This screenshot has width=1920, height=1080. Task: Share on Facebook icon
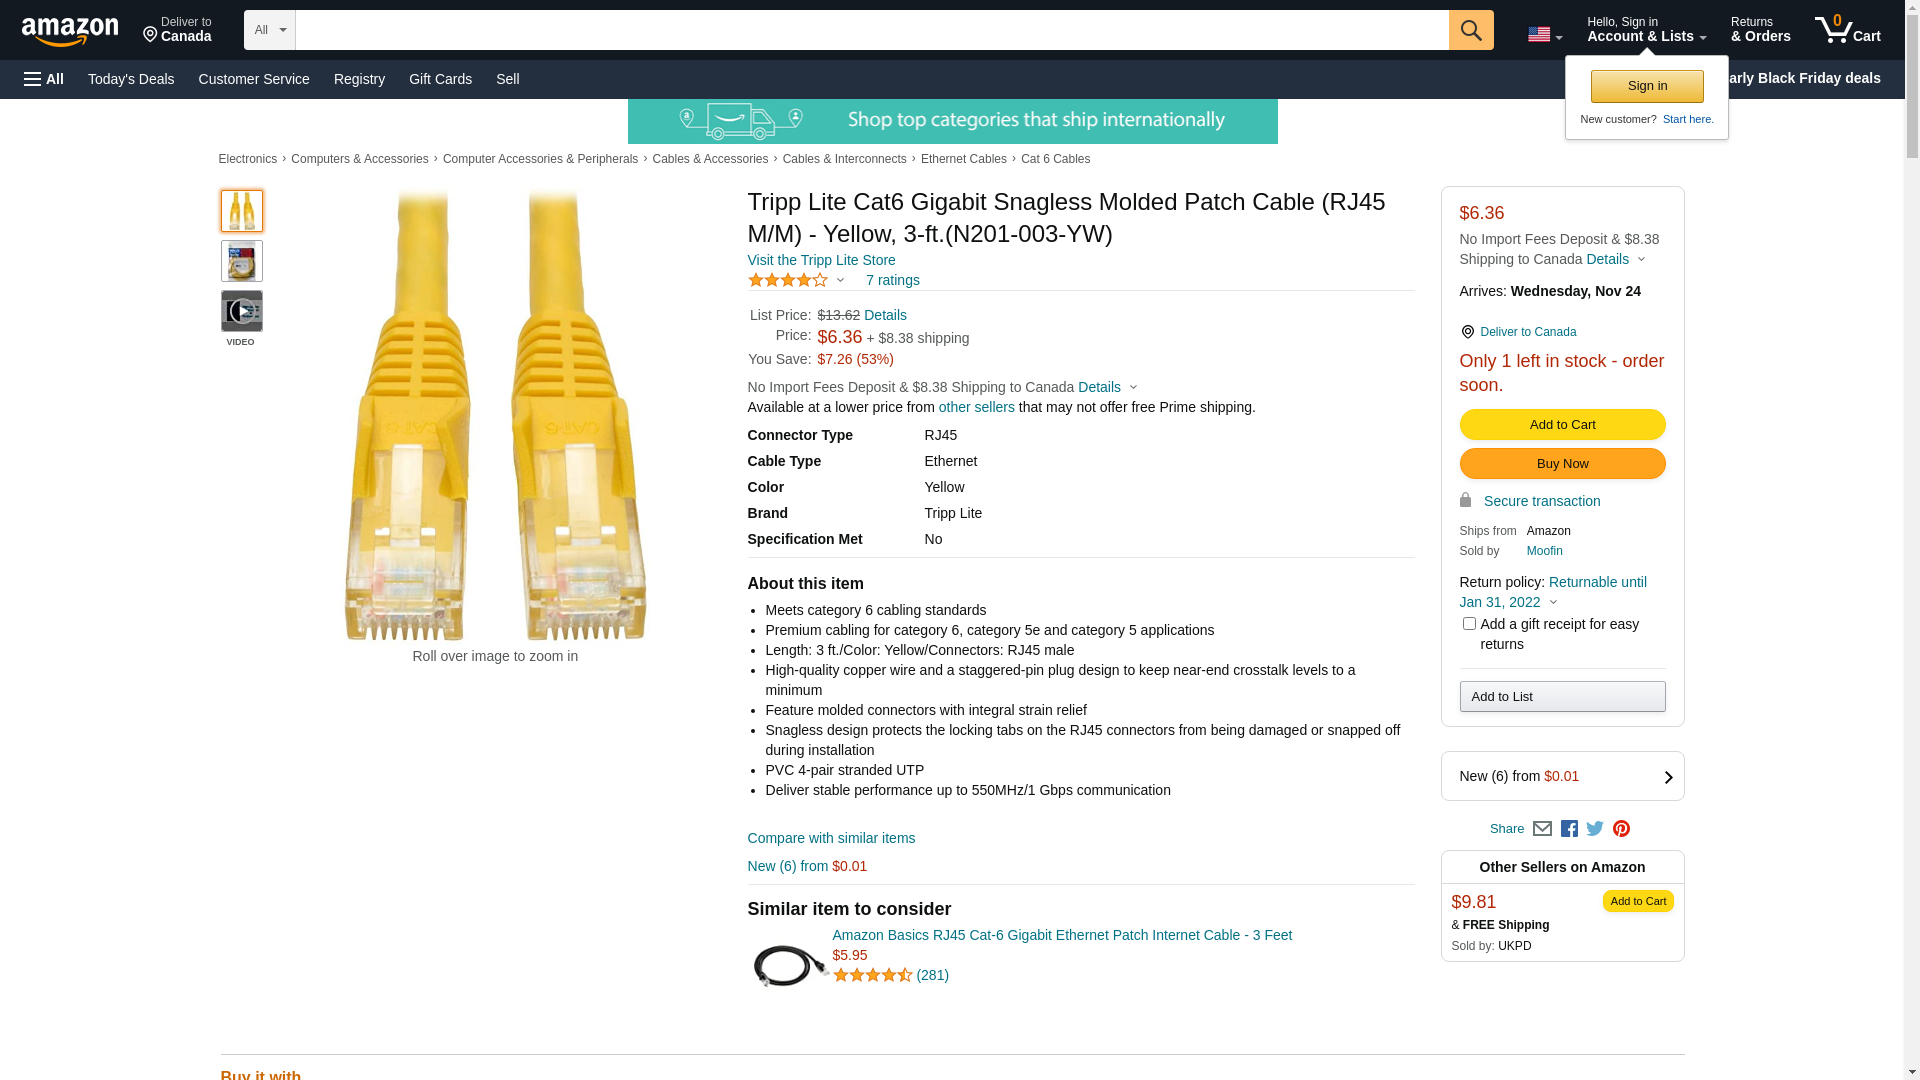coord(1569,829)
